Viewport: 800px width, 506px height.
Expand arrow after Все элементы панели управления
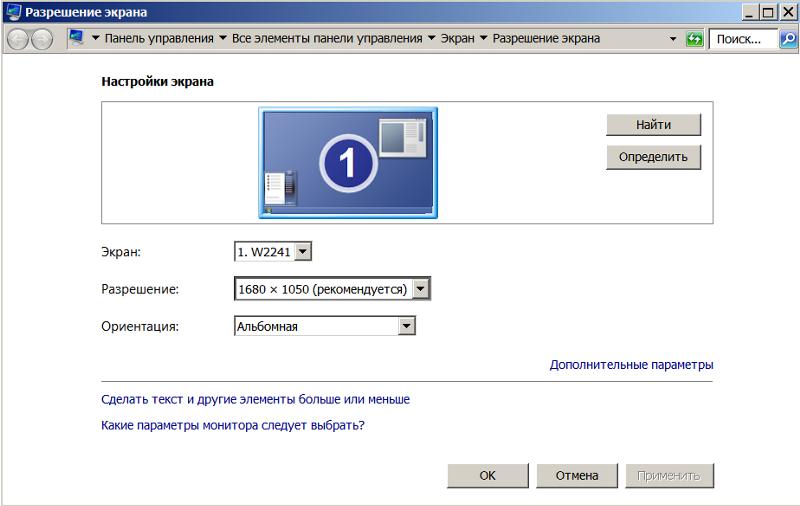click(x=432, y=38)
